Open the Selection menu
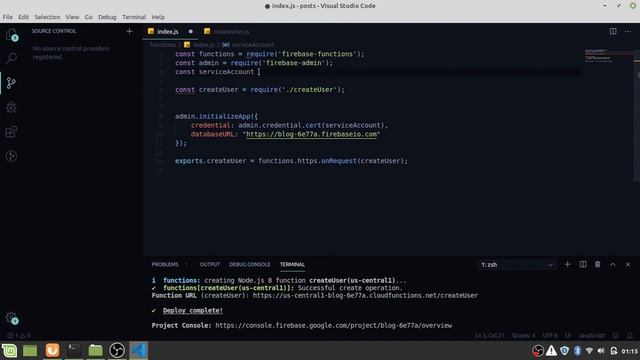Image resolution: width=640 pixels, height=360 pixels. pos(47,17)
